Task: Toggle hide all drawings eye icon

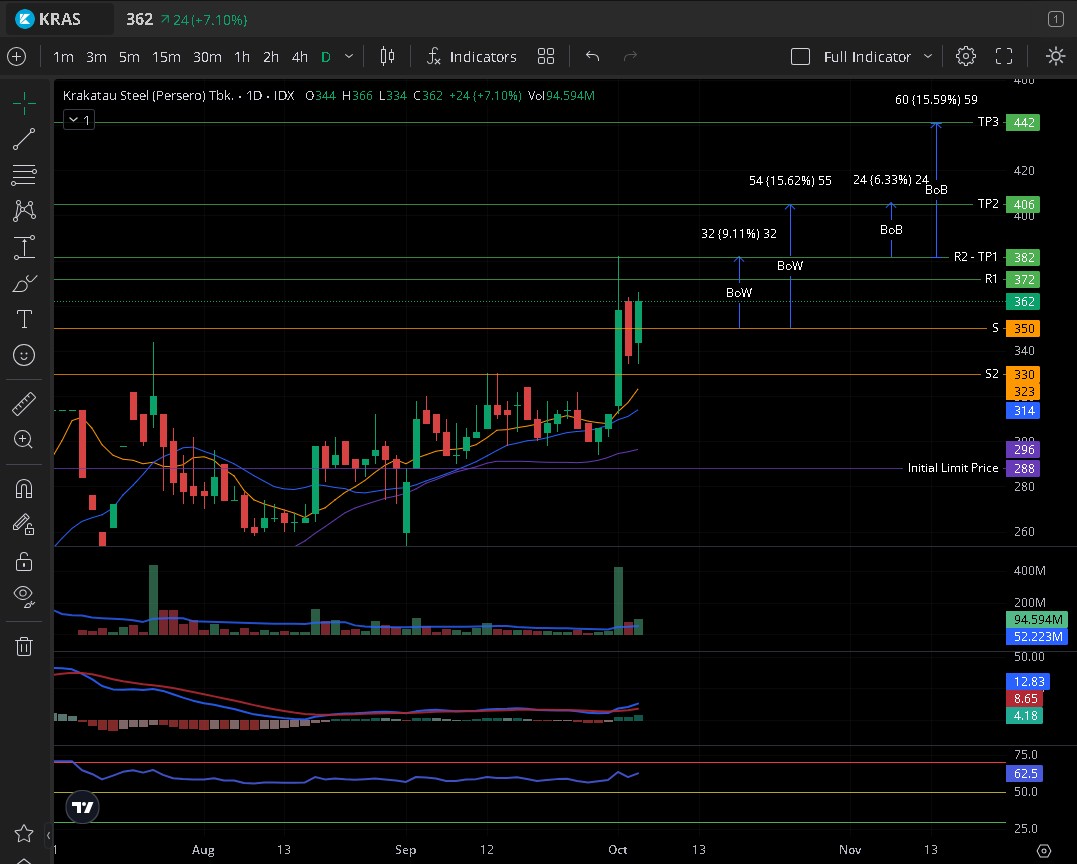Action: (x=24, y=597)
